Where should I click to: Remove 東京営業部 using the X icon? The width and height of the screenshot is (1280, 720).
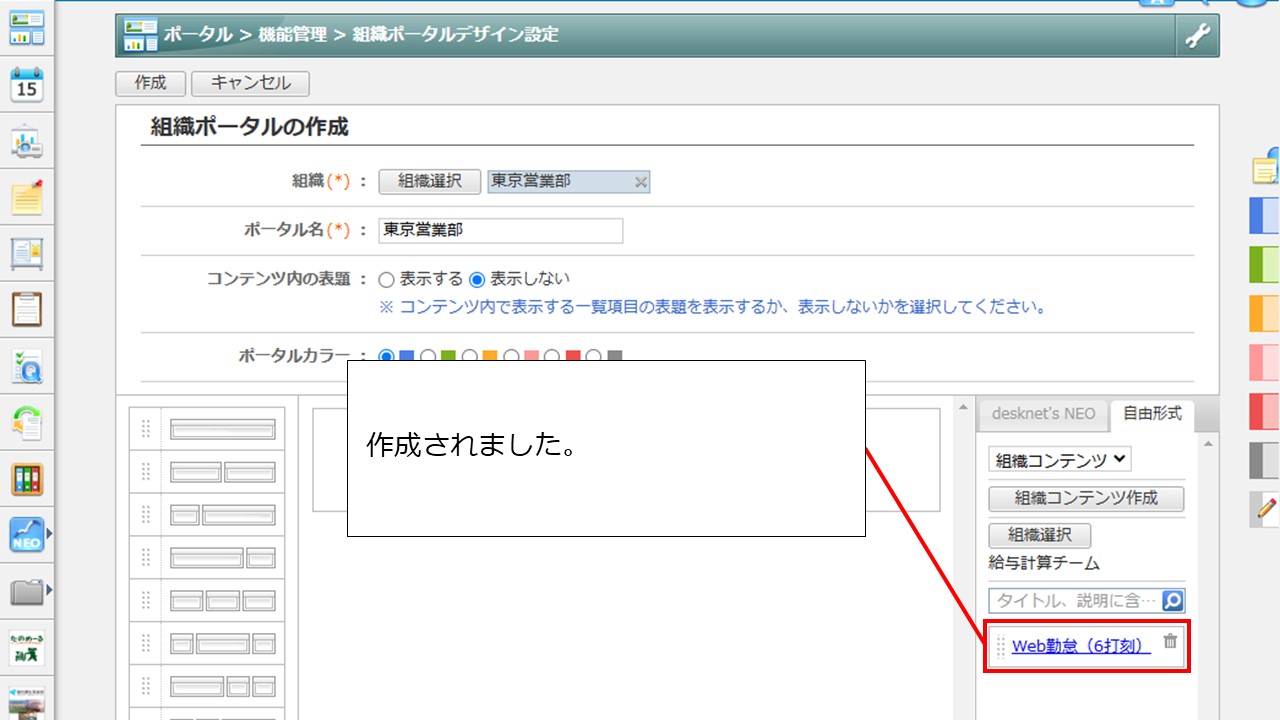pyautogui.click(x=641, y=182)
